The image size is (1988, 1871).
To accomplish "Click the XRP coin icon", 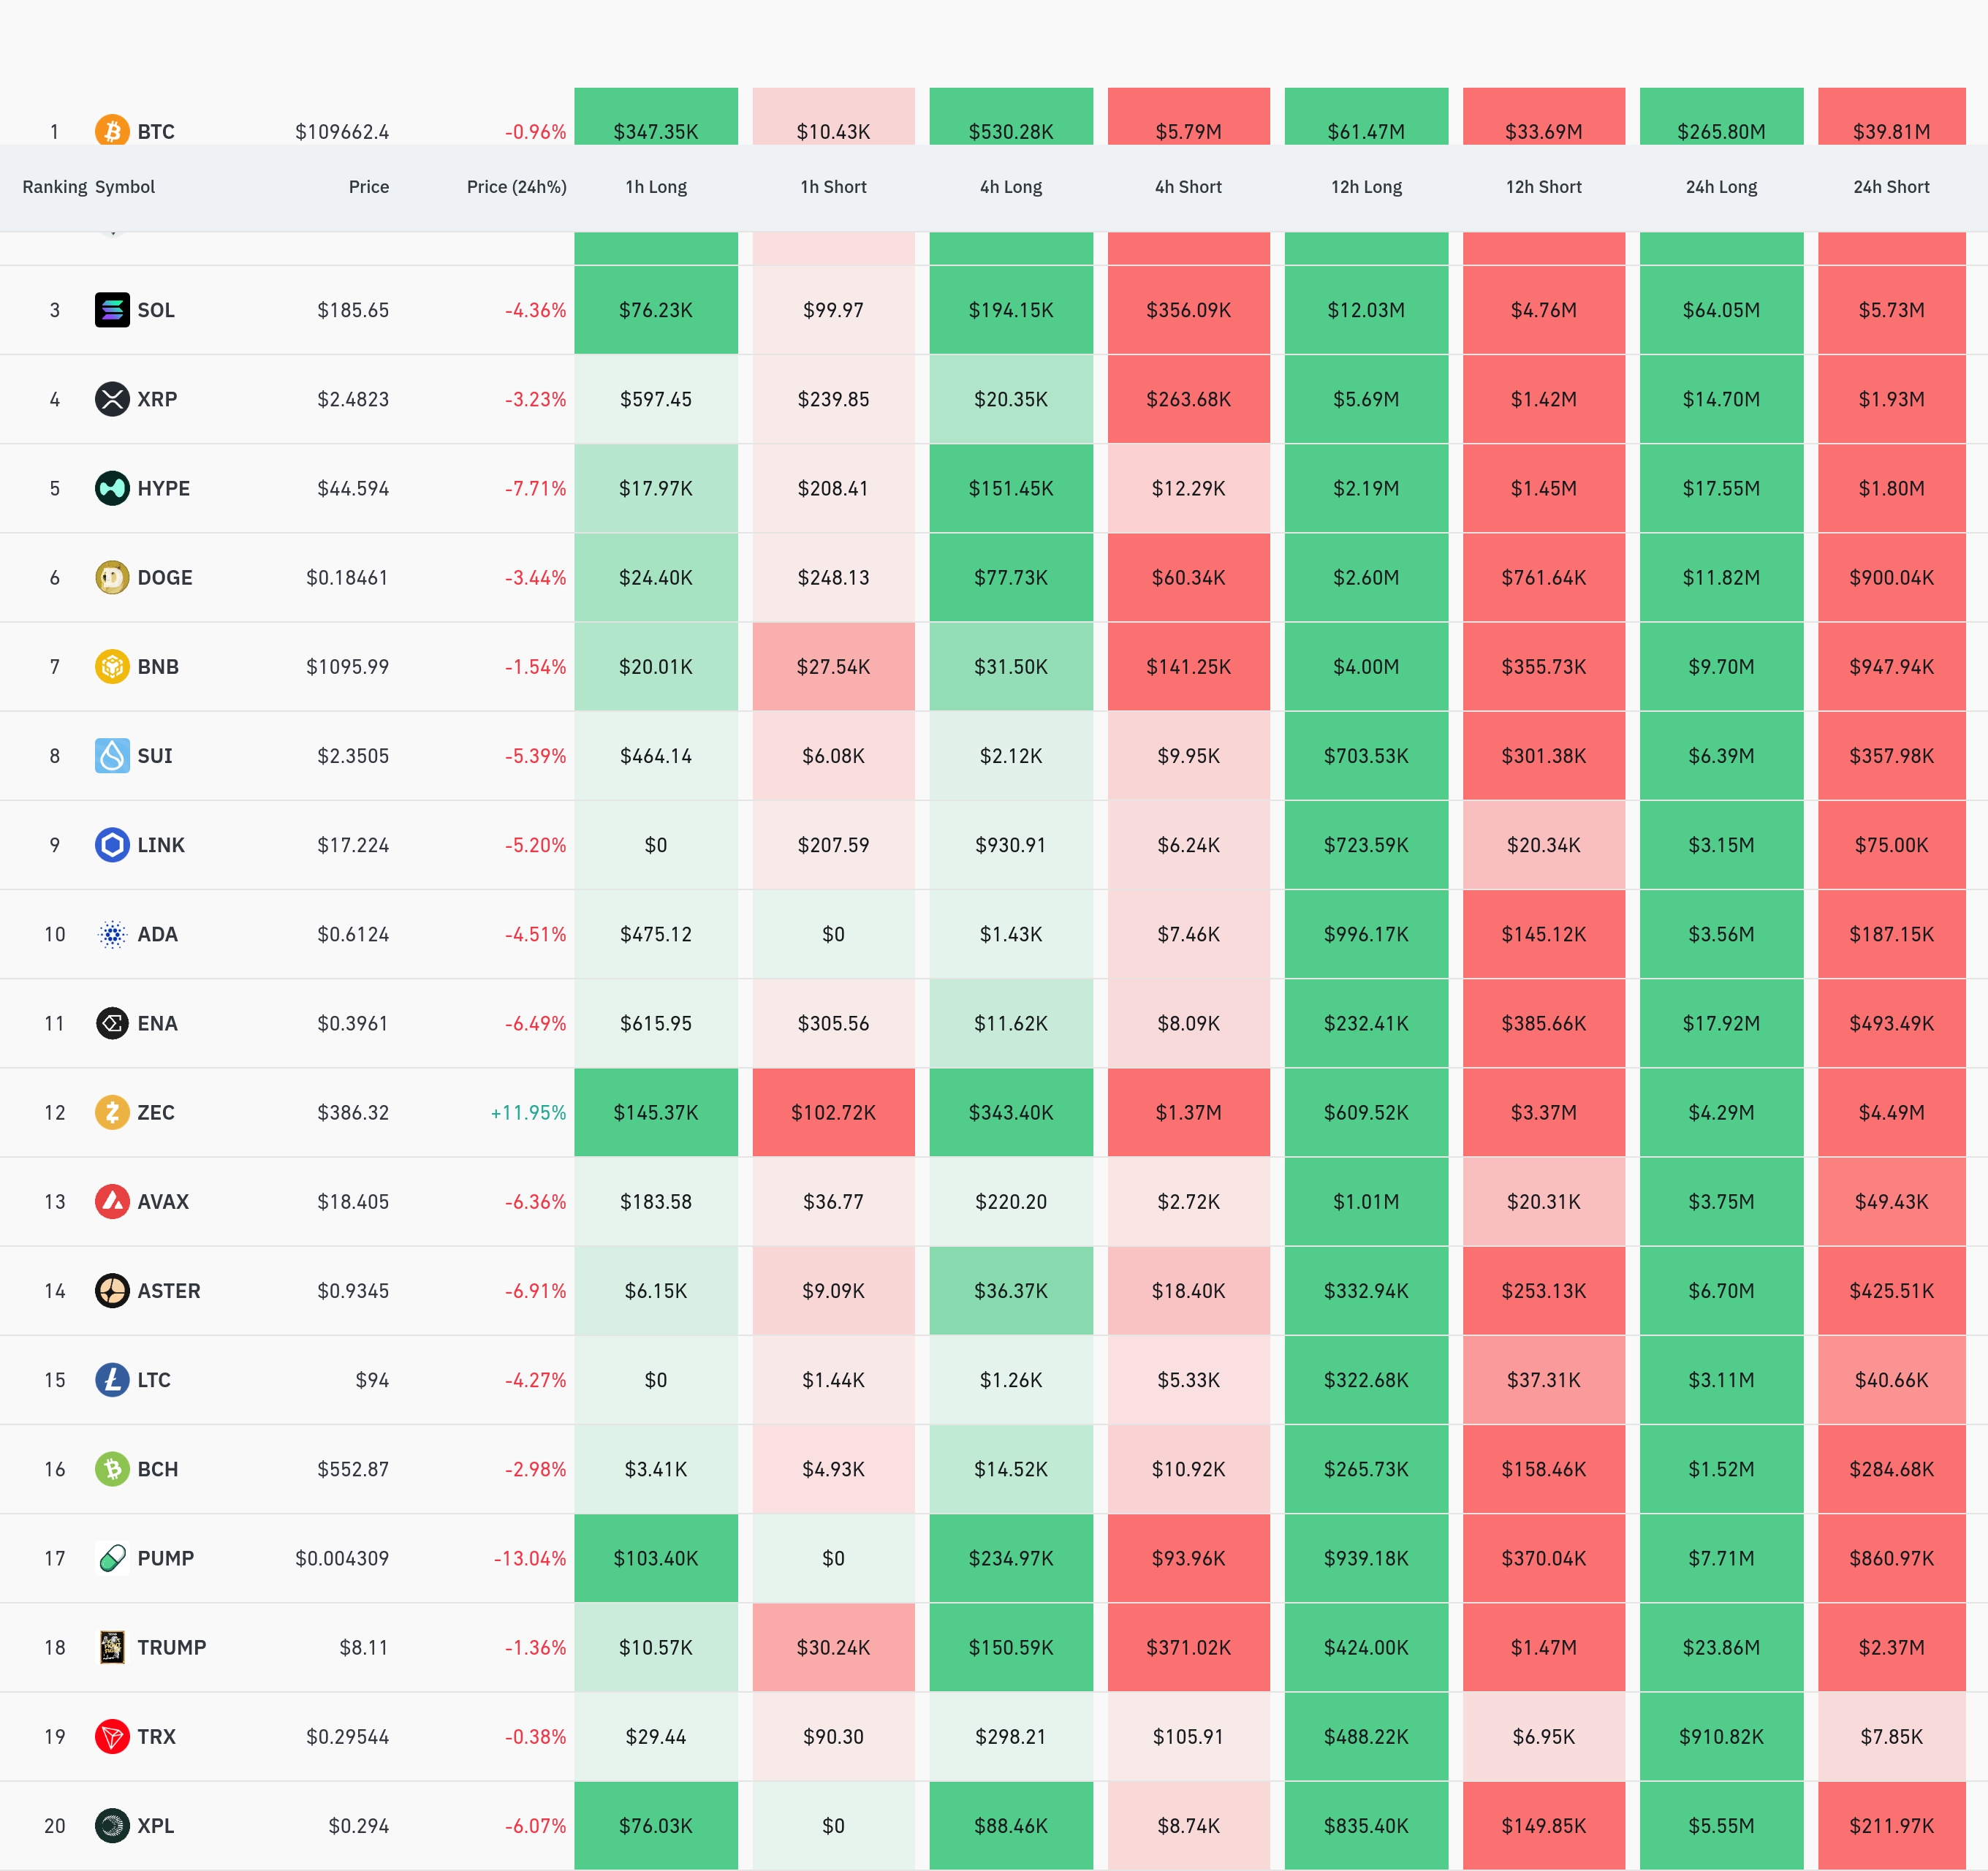I will tap(112, 399).
